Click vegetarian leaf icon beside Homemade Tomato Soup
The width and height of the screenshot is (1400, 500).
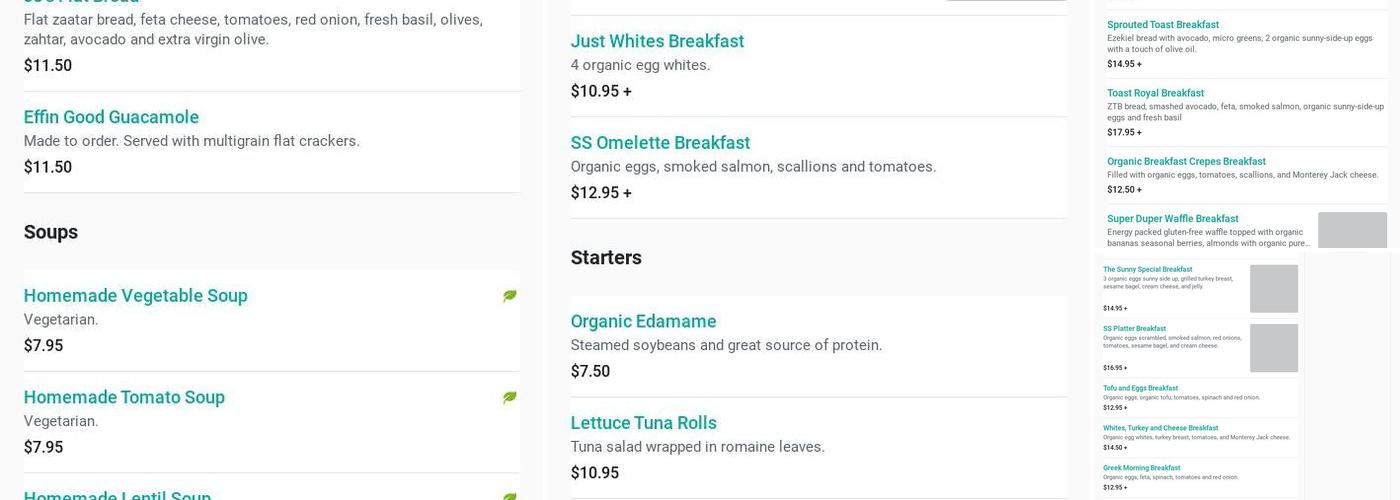(x=509, y=398)
